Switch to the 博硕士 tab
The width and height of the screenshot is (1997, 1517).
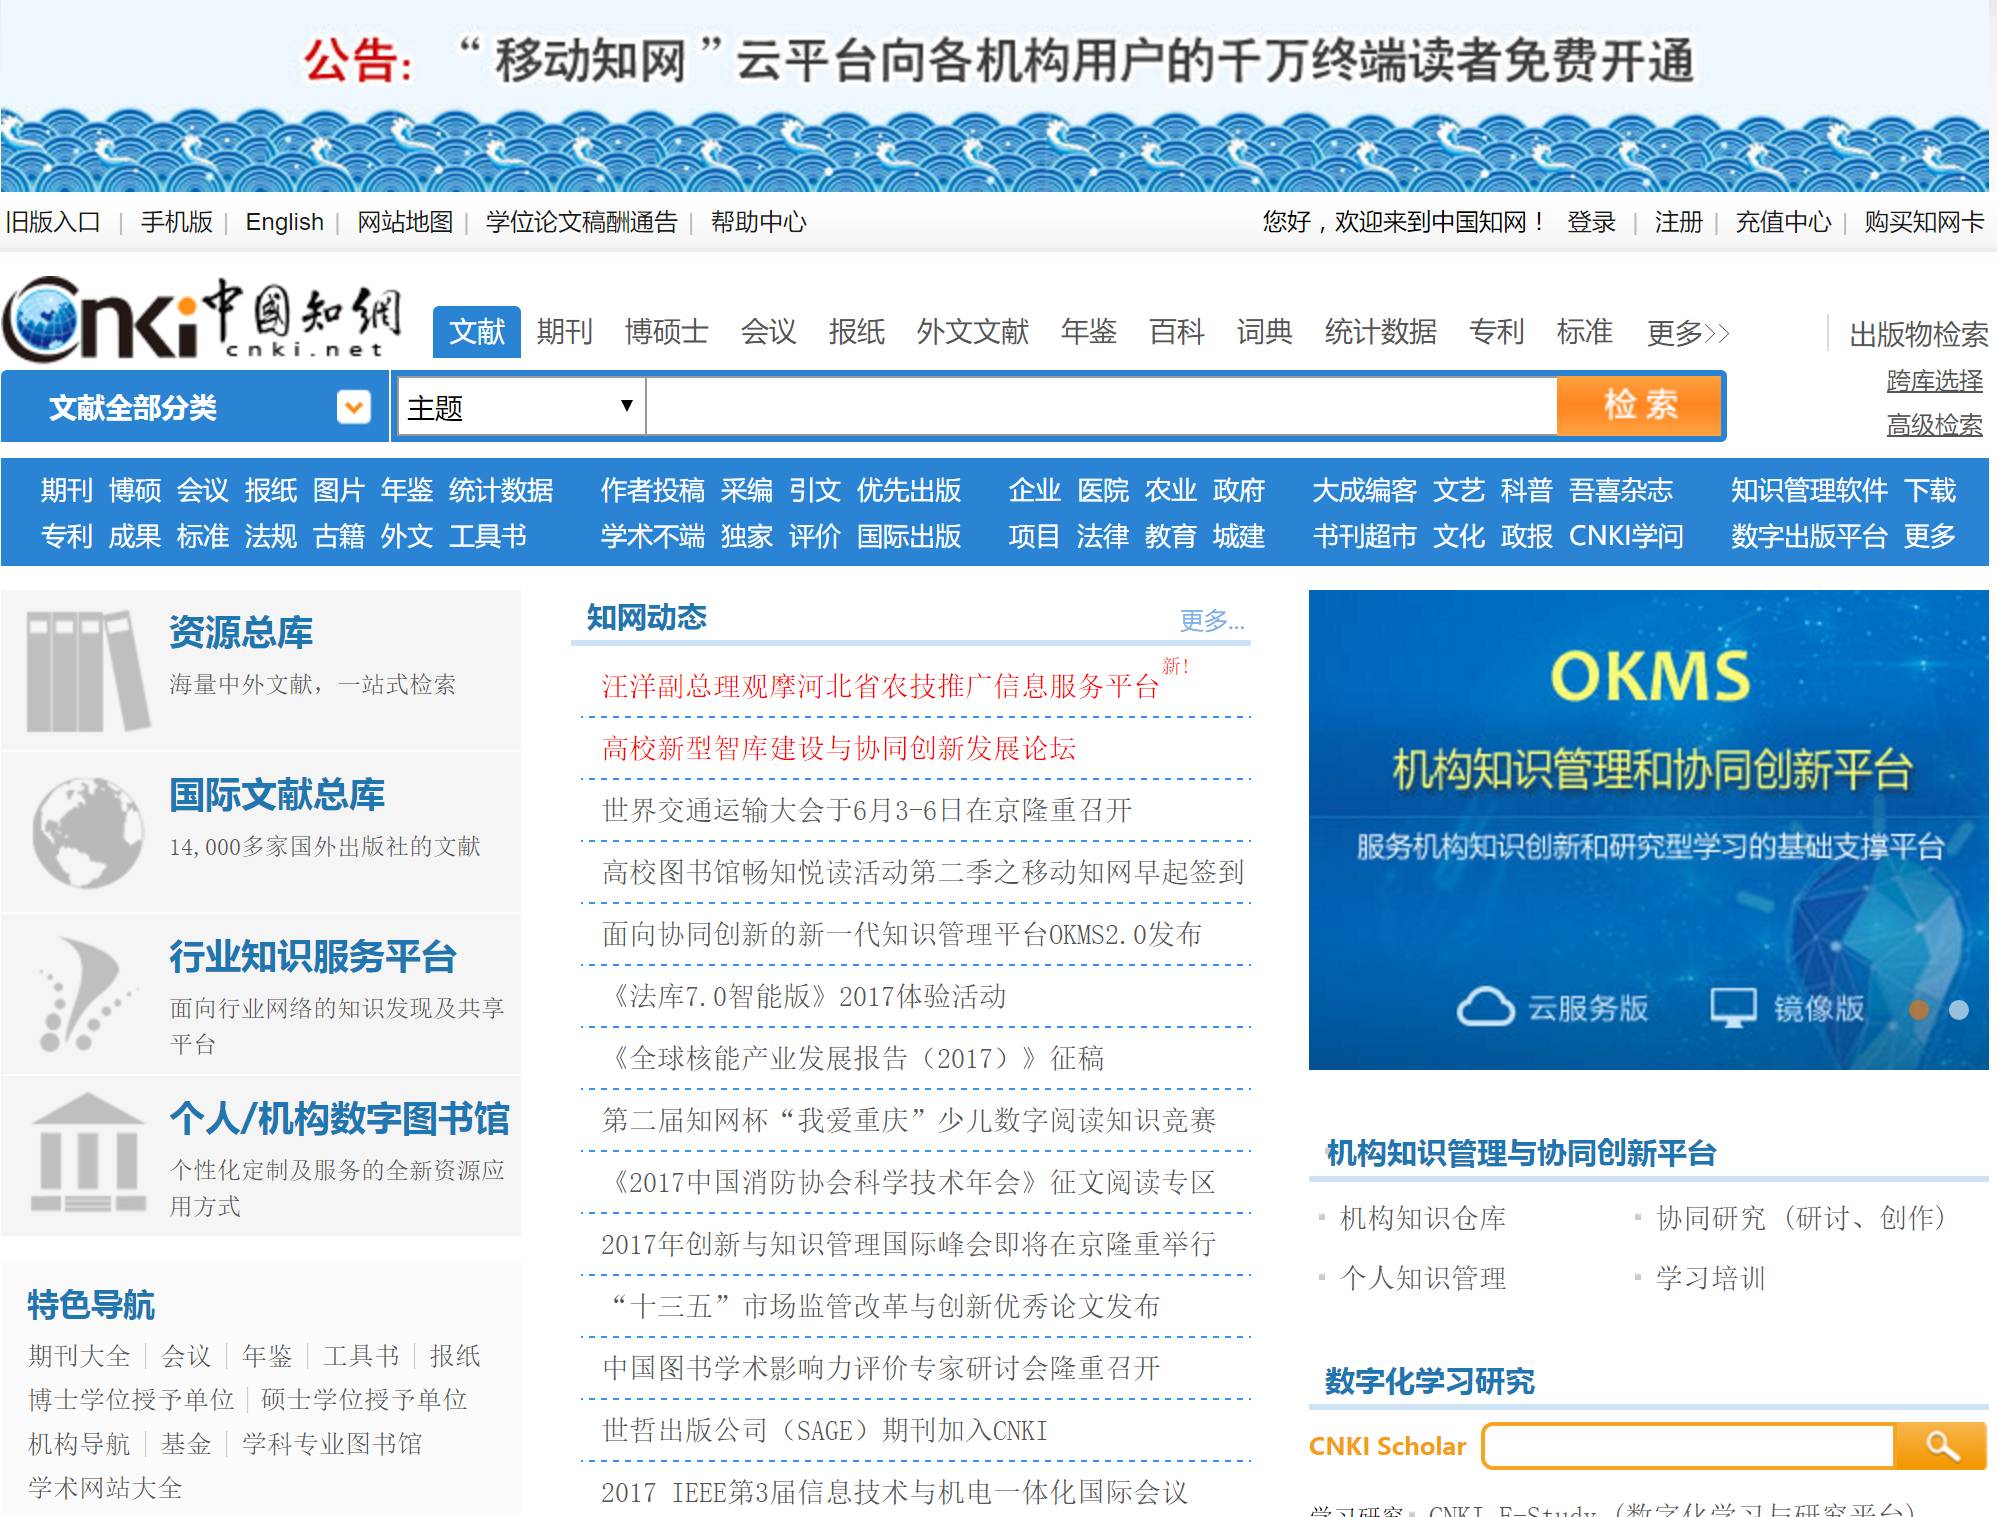click(x=667, y=332)
